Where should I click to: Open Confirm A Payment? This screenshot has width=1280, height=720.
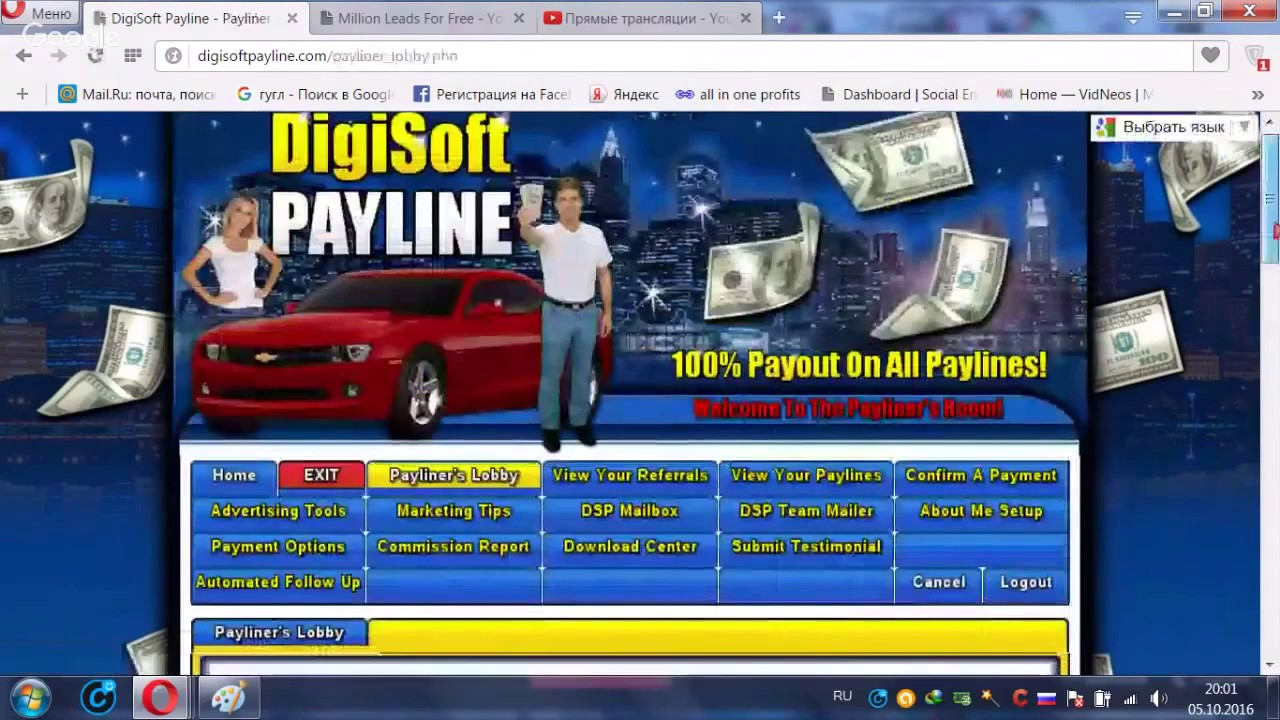pyautogui.click(x=981, y=475)
